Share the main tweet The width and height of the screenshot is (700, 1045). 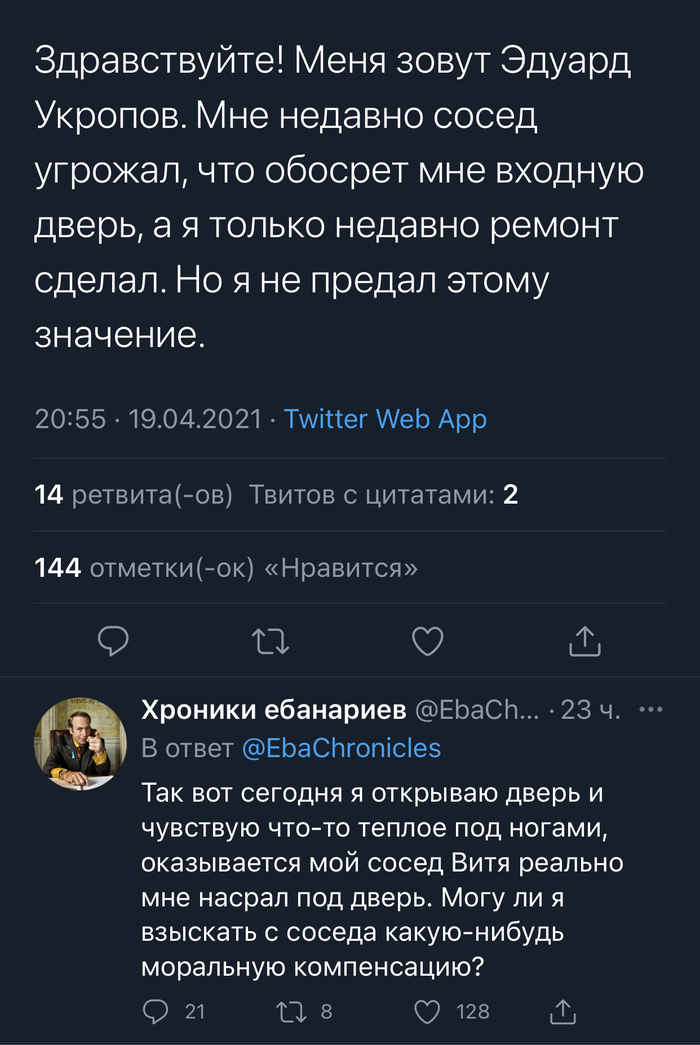tap(584, 641)
